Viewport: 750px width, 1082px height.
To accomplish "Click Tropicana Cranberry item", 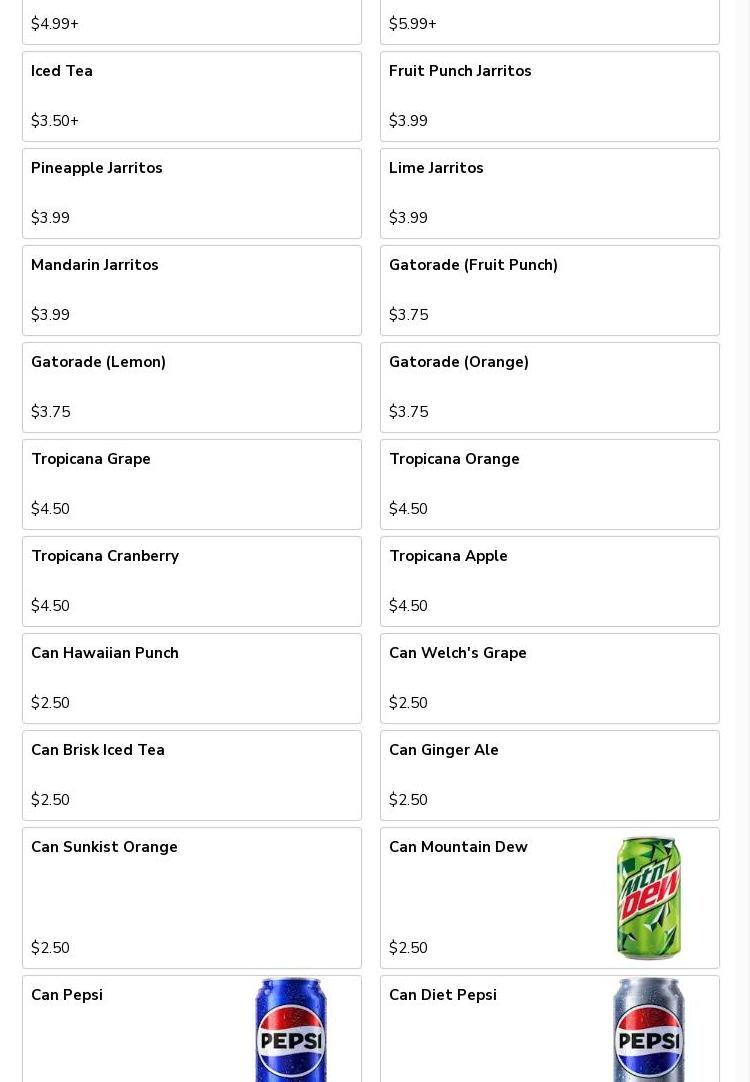I will [192, 581].
